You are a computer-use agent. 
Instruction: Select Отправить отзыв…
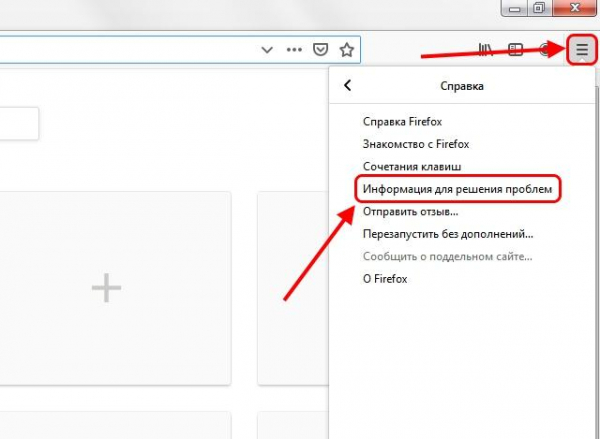[x=410, y=212]
